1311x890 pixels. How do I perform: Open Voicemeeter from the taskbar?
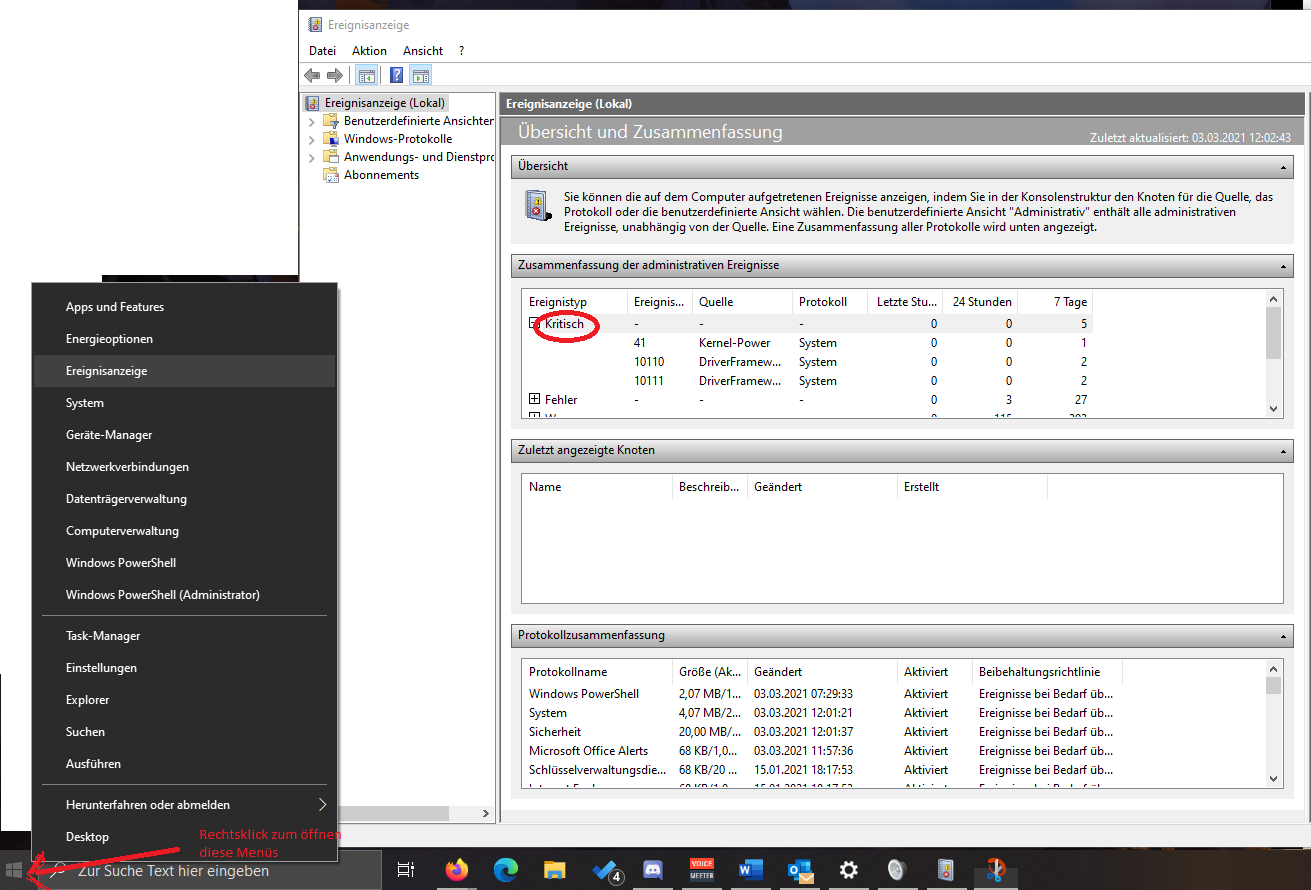point(702,870)
